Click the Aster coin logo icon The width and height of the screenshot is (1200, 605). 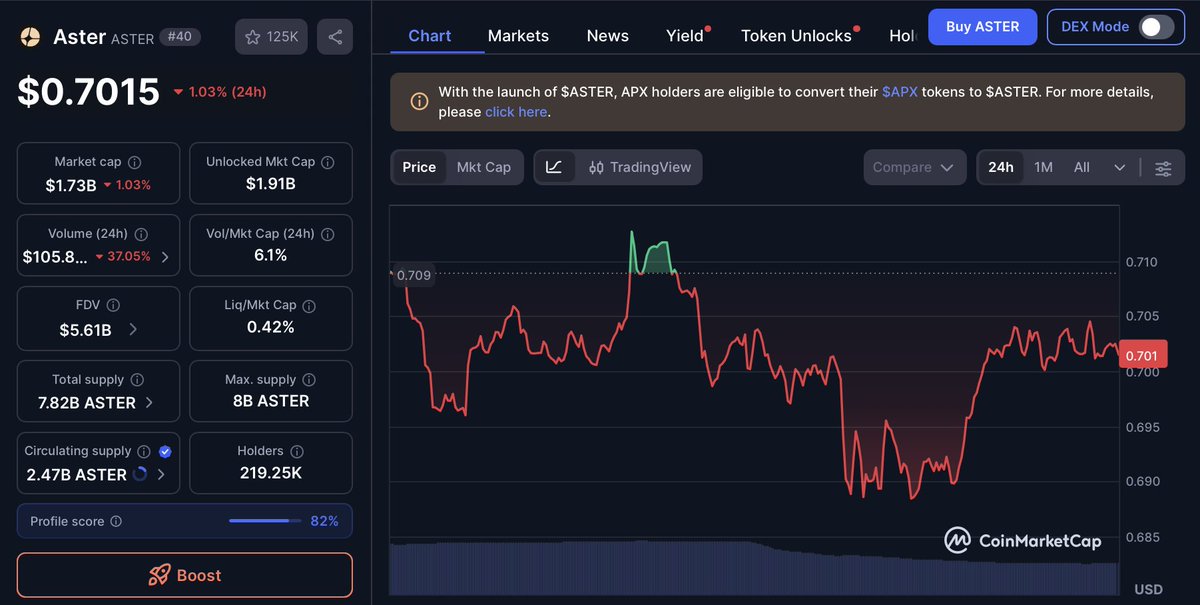click(31, 37)
